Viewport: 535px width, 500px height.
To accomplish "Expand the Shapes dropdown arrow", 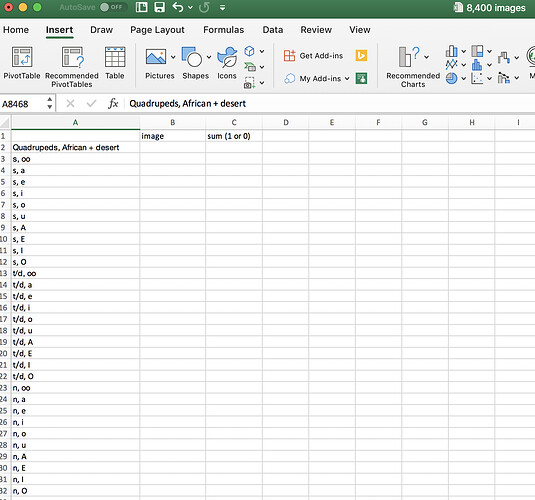I will pyautogui.click(x=209, y=57).
